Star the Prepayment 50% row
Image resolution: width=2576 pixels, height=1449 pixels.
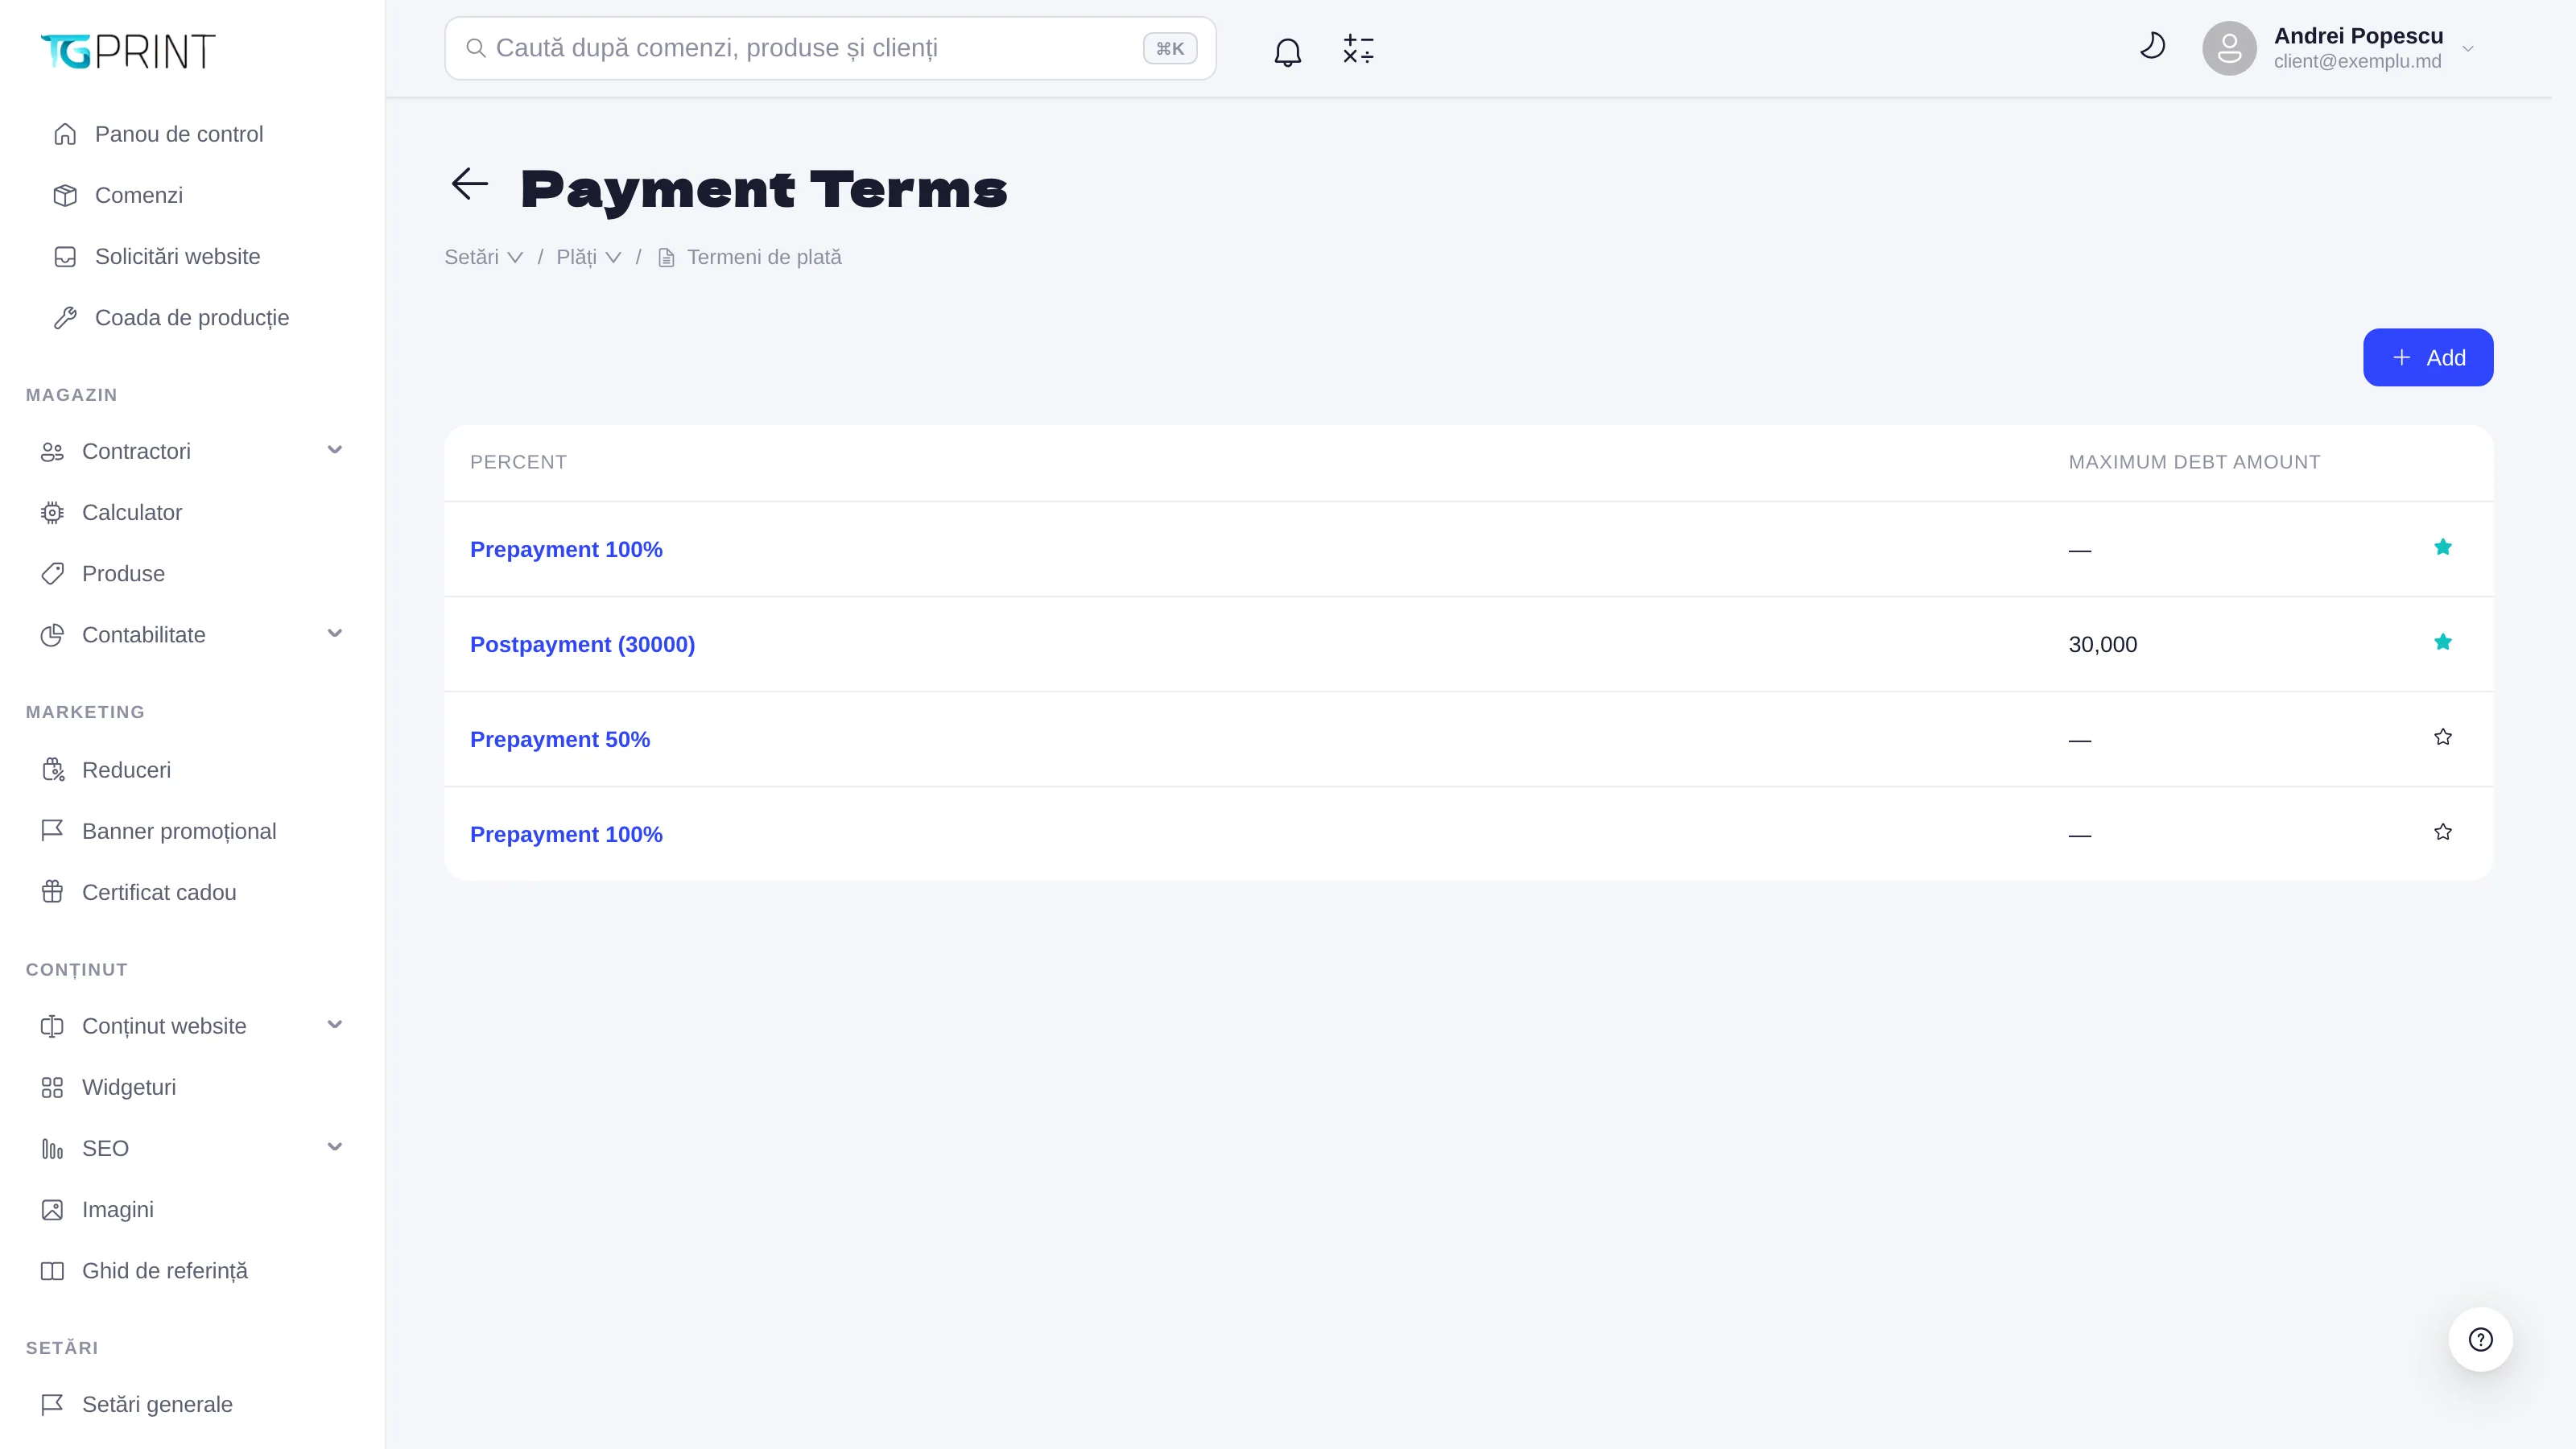click(x=2443, y=737)
